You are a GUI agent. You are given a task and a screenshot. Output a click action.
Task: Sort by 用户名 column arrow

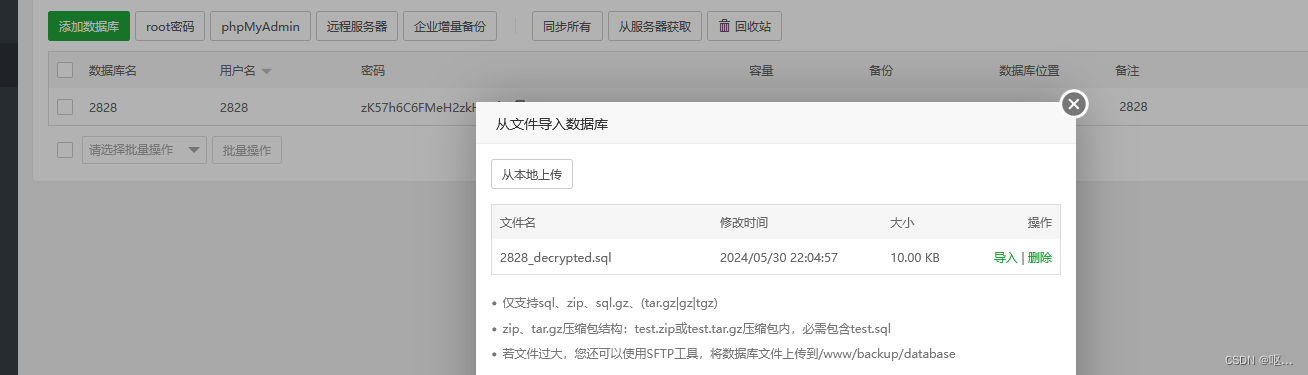pyautogui.click(x=267, y=71)
